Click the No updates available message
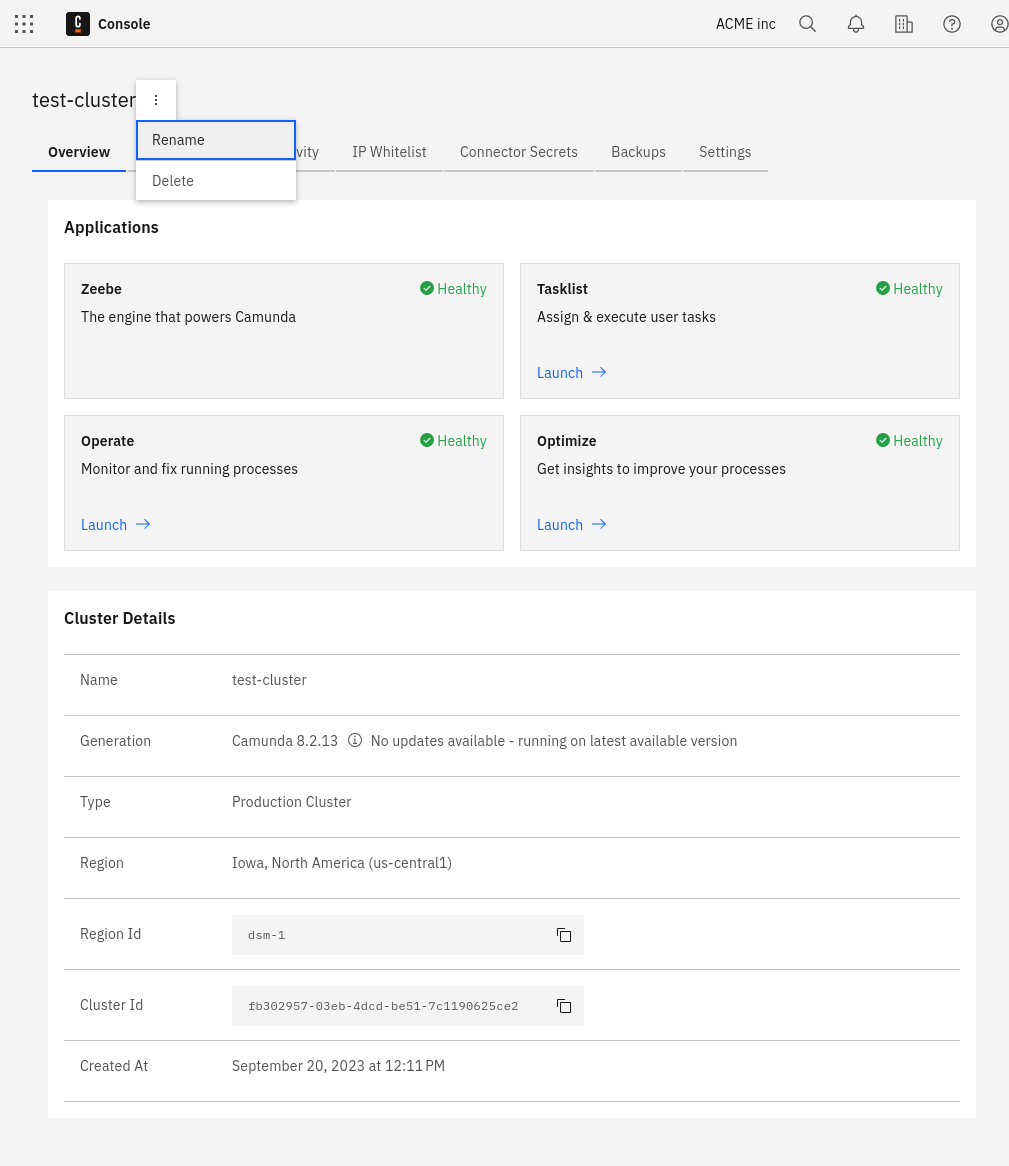This screenshot has height=1166, width=1009. point(554,741)
